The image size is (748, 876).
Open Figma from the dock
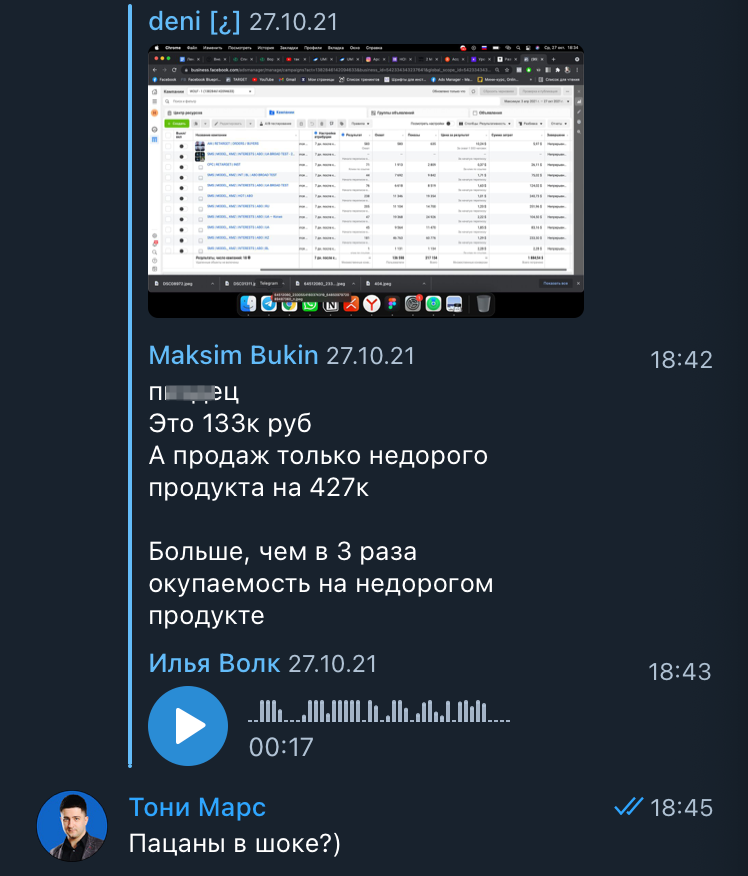pos(392,304)
